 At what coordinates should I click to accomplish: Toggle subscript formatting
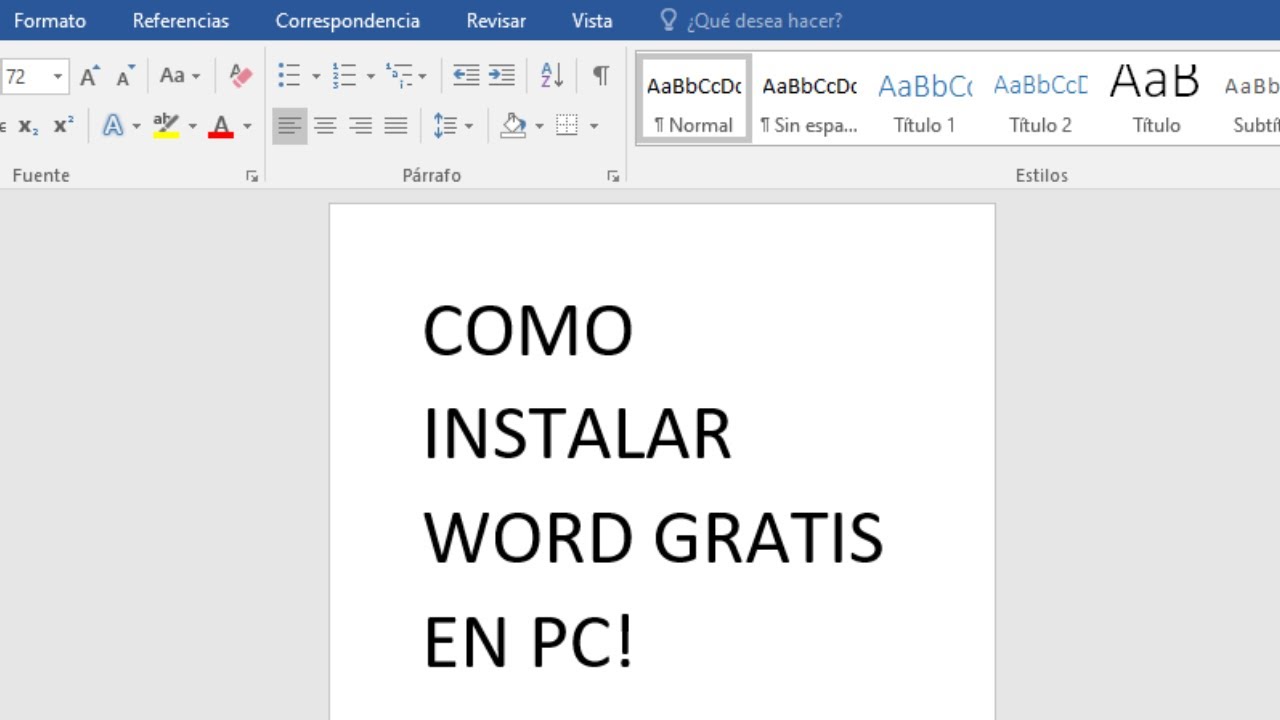point(28,126)
